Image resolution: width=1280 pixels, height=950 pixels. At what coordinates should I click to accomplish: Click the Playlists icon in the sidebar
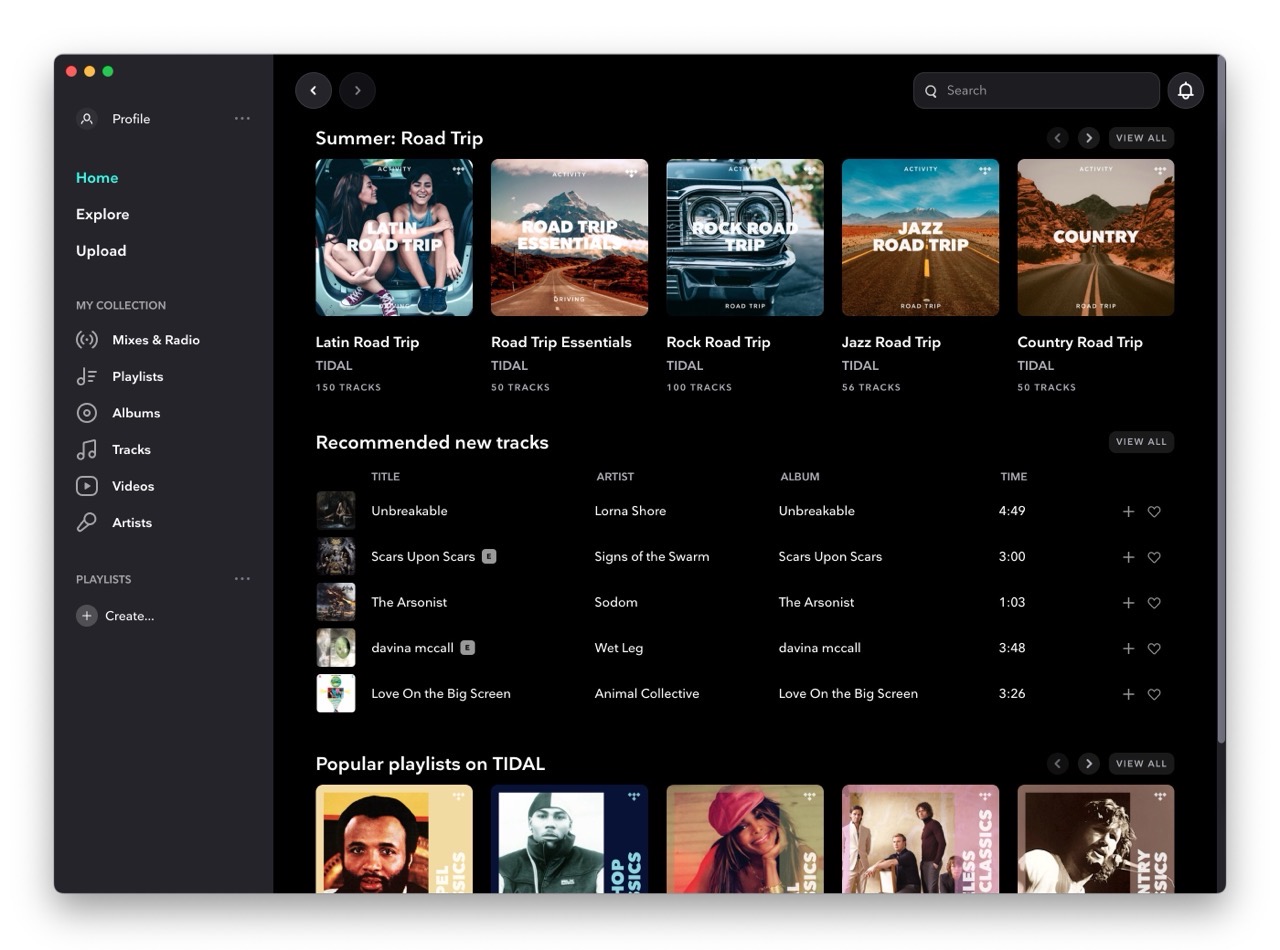pos(87,377)
